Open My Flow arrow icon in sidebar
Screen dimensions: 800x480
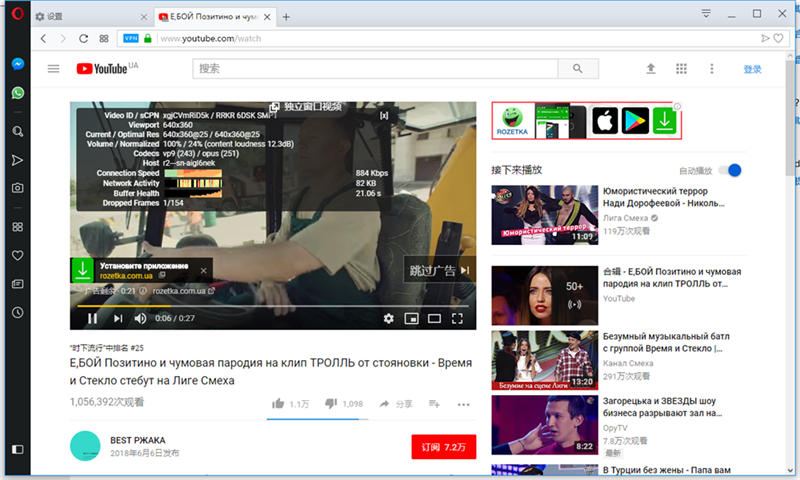pos(17,160)
